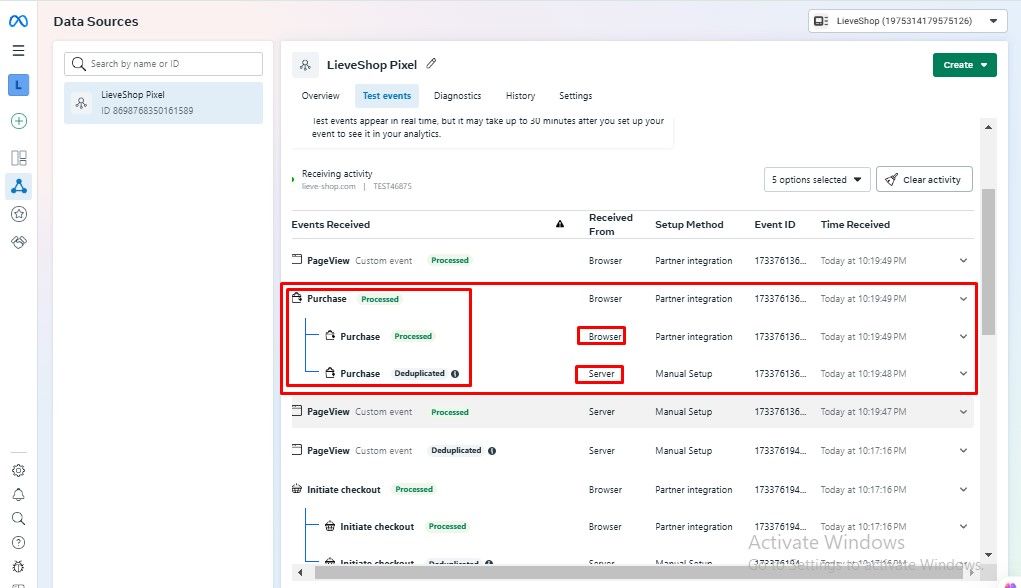Viewport: 1021px width, 588px height.
Task: Click the Receiving activity label
Action: (337, 174)
